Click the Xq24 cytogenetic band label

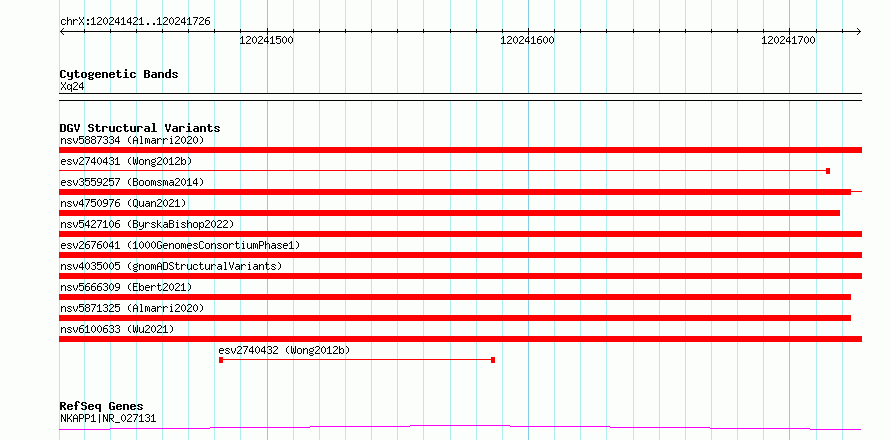pos(72,86)
